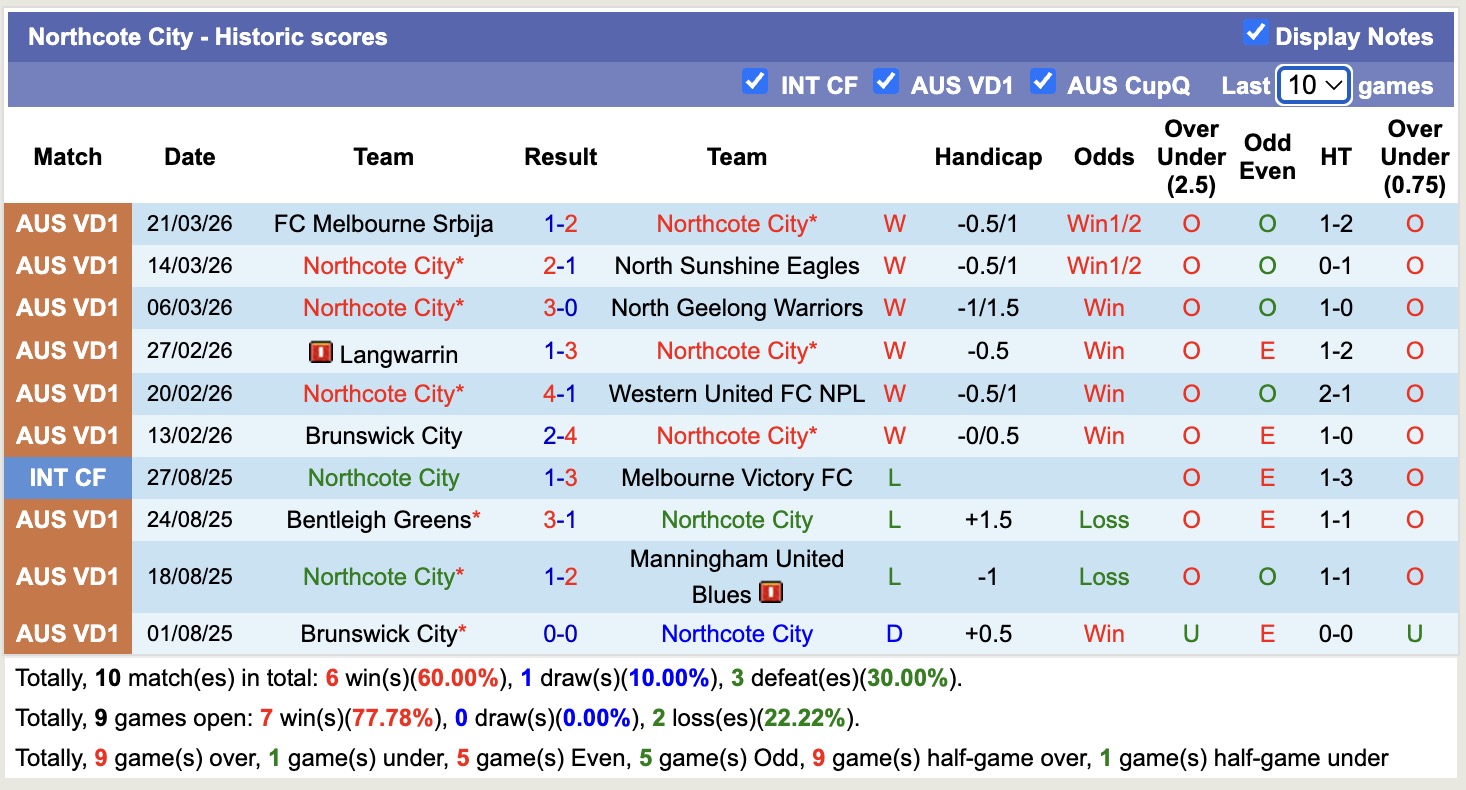Image resolution: width=1466 pixels, height=790 pixels.
Task: Click Northcote City in the 21/03/26 row
Action: click(x=737, y=224)
